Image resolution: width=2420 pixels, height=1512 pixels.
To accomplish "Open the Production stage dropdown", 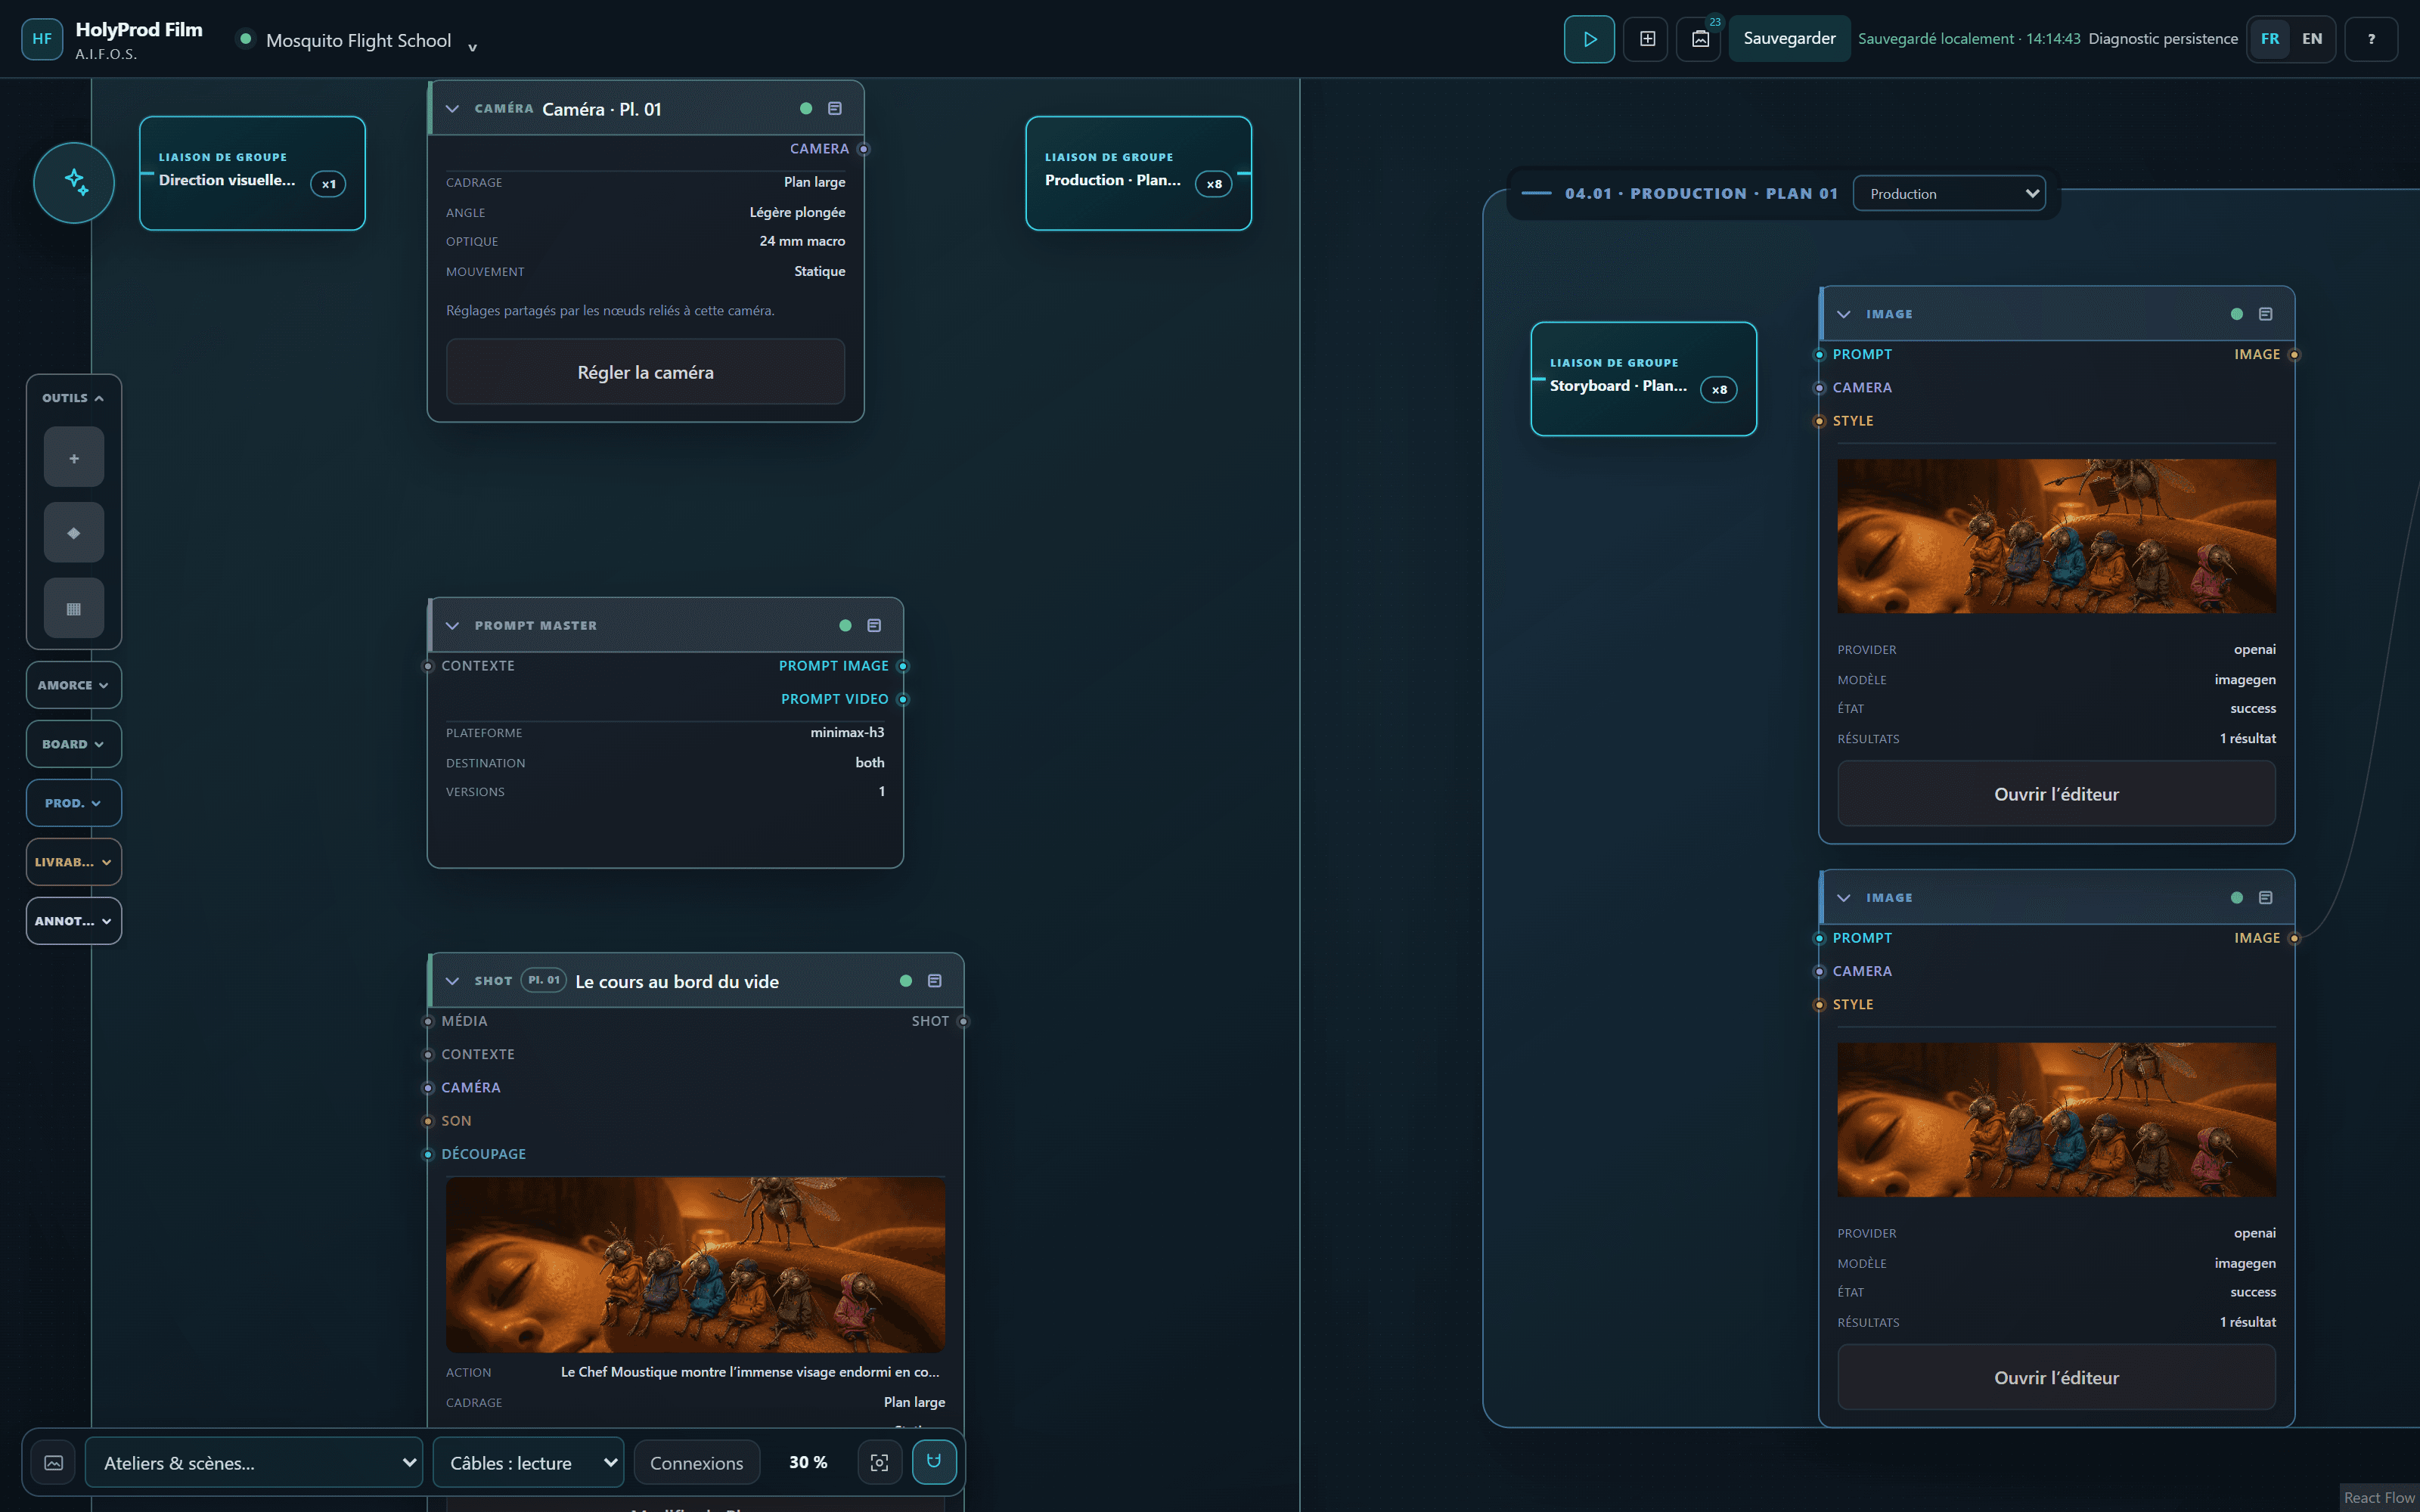I will [x=1949, y=194].
